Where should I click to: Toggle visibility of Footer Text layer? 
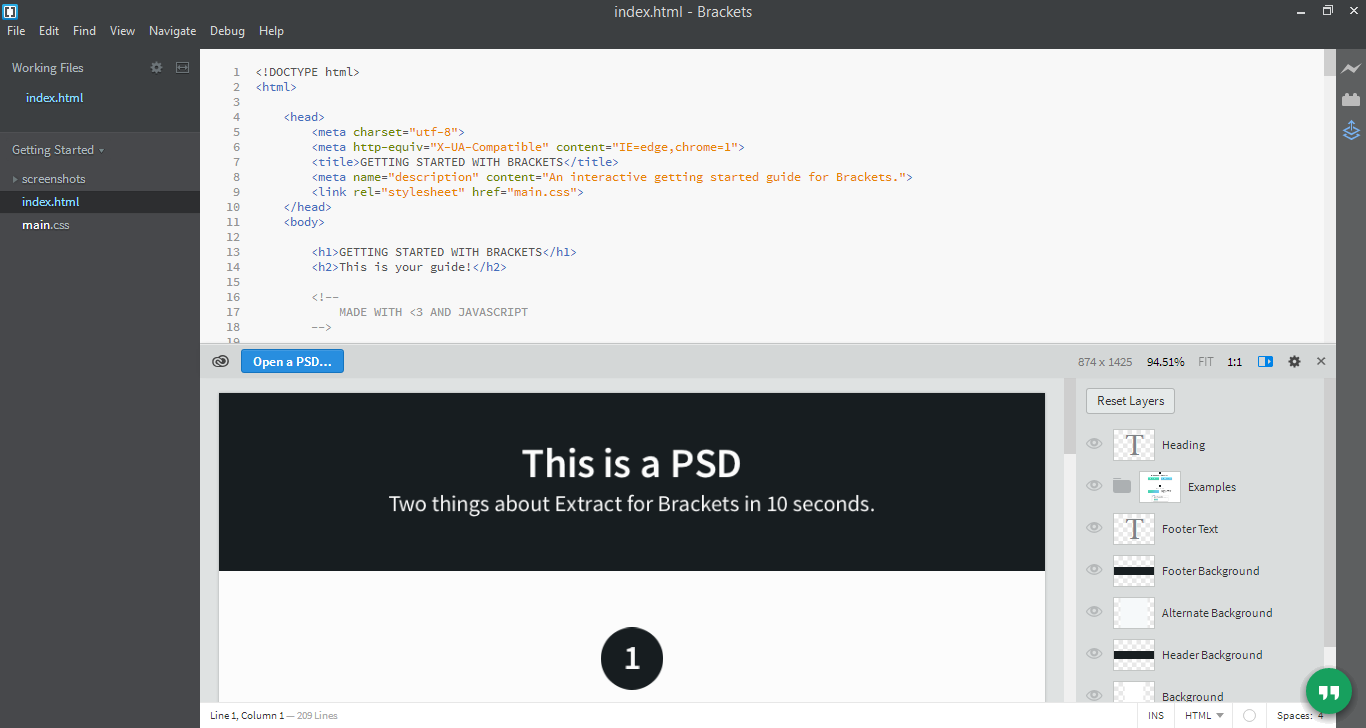1094,528
